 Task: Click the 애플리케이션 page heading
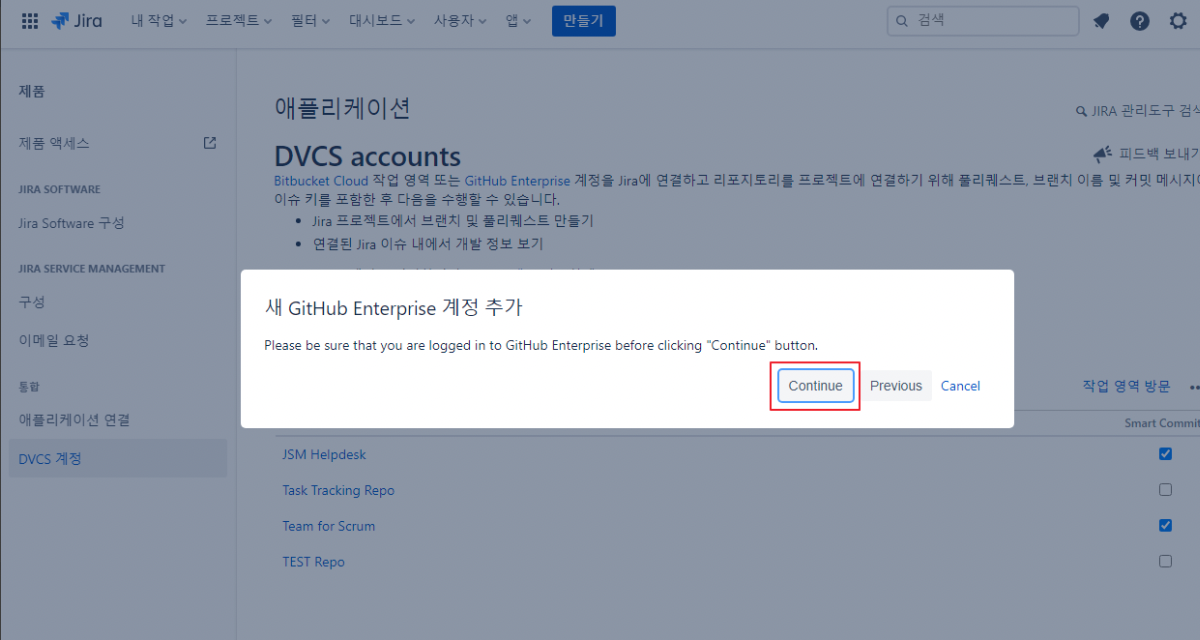point(342,108)
